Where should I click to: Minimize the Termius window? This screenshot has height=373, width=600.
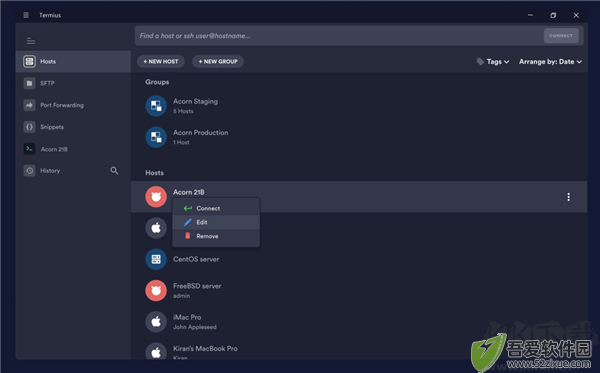[x=530, y=15]
